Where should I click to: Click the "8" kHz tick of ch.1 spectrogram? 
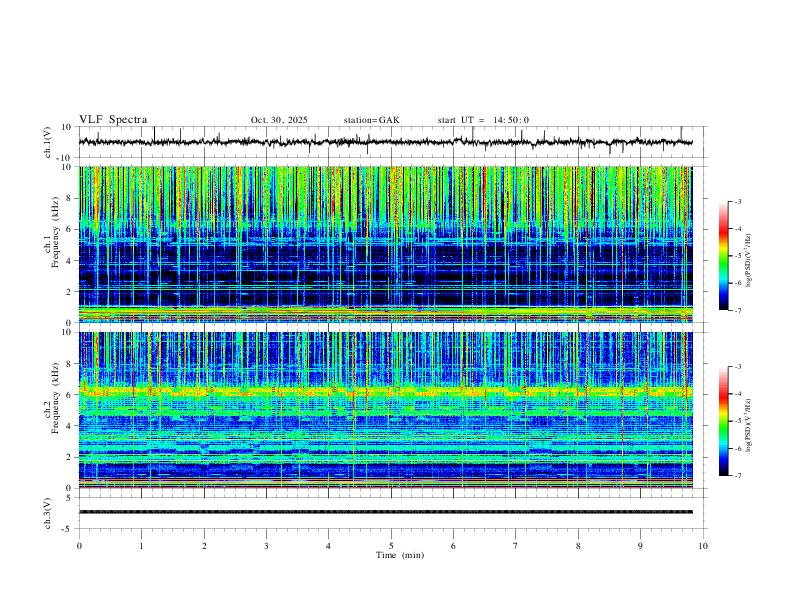[69, 198]
